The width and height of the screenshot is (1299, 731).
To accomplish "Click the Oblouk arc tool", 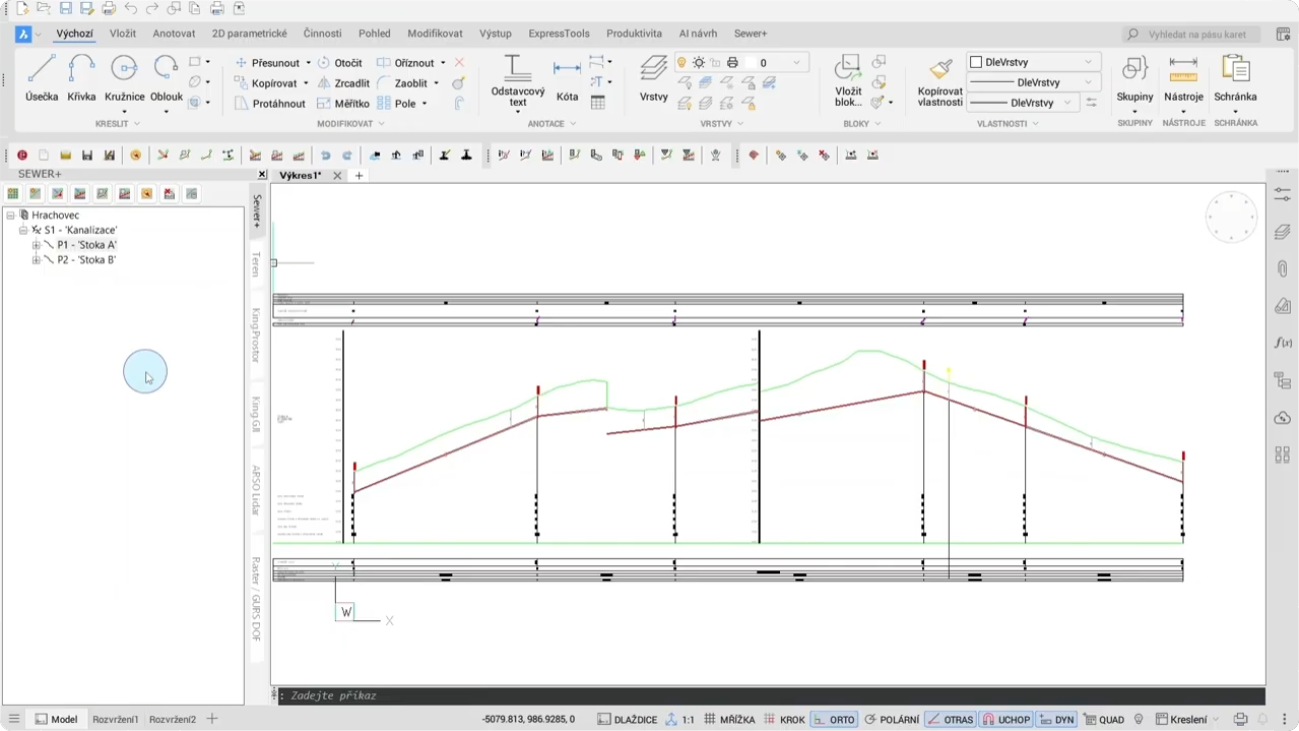I will [x=166, y=77].
